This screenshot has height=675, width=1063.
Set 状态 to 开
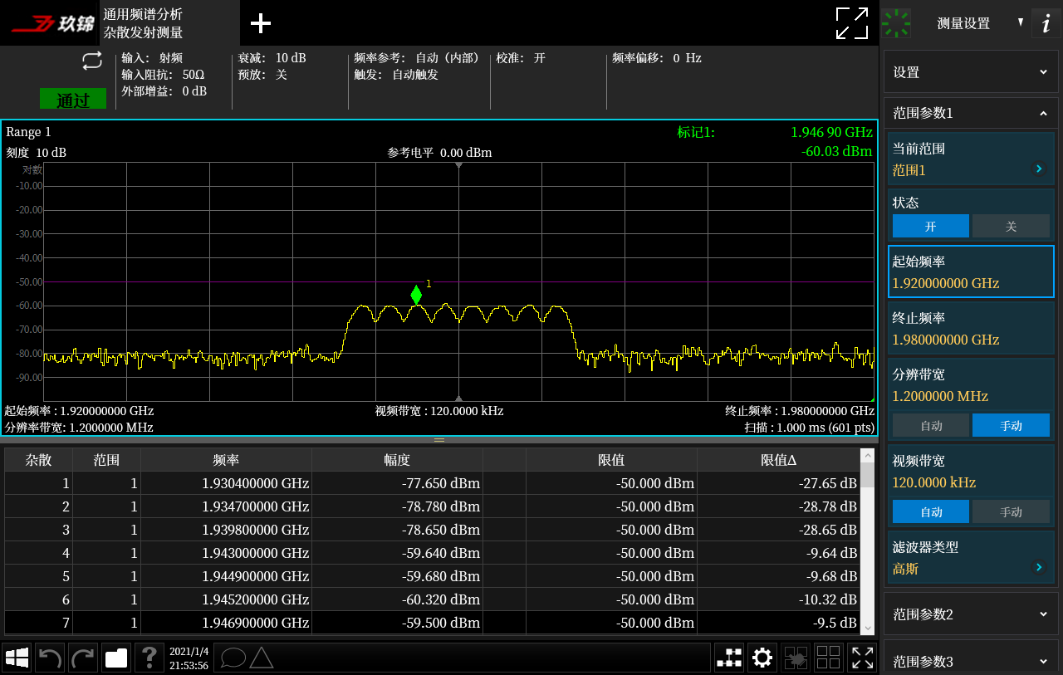coord(930,226)
